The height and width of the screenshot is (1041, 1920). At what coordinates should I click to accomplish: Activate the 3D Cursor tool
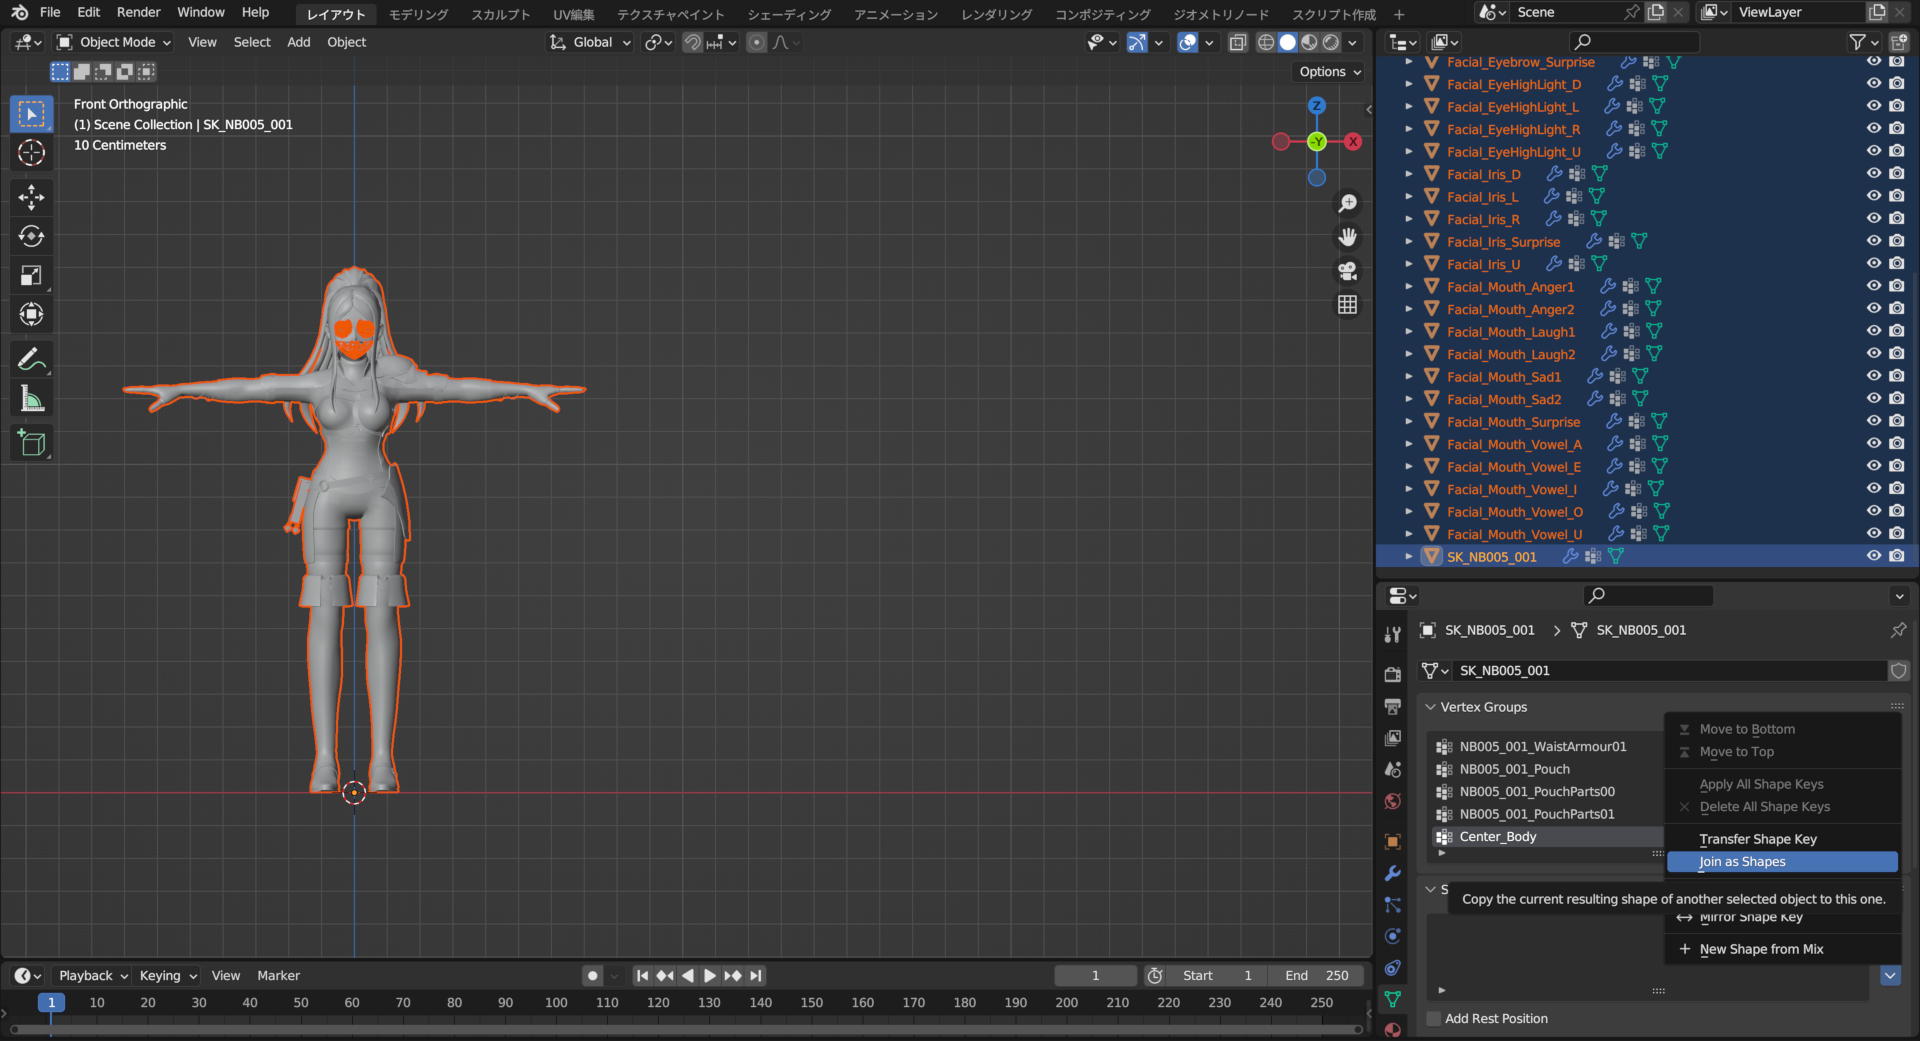click(32, 153)
